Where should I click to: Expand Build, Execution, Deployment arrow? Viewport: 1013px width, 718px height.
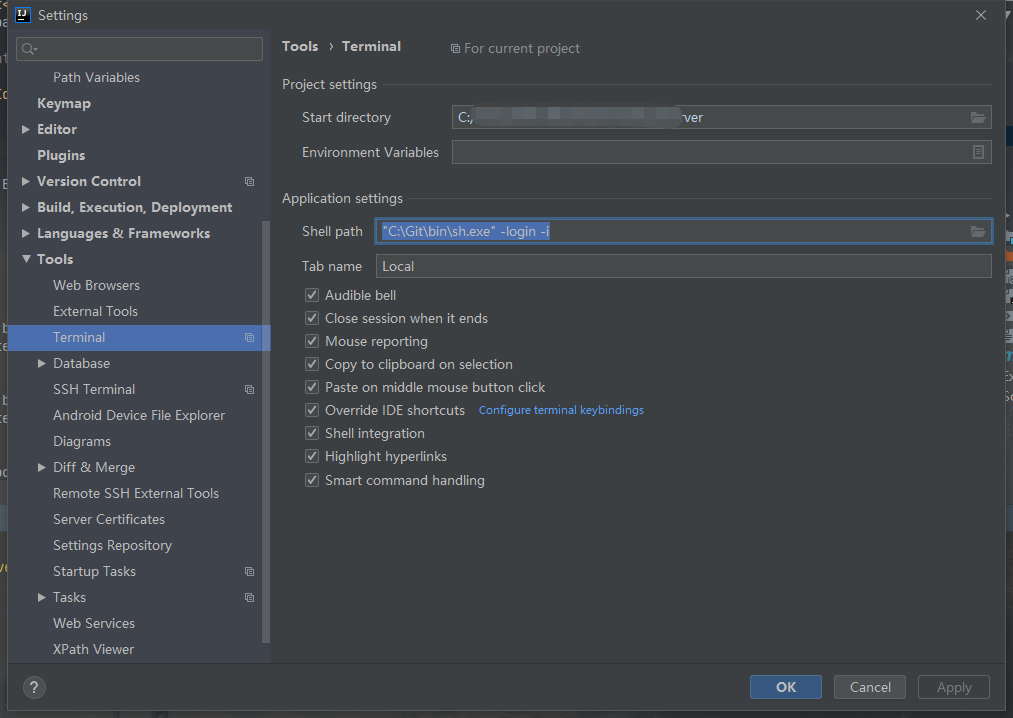(26, 207)
